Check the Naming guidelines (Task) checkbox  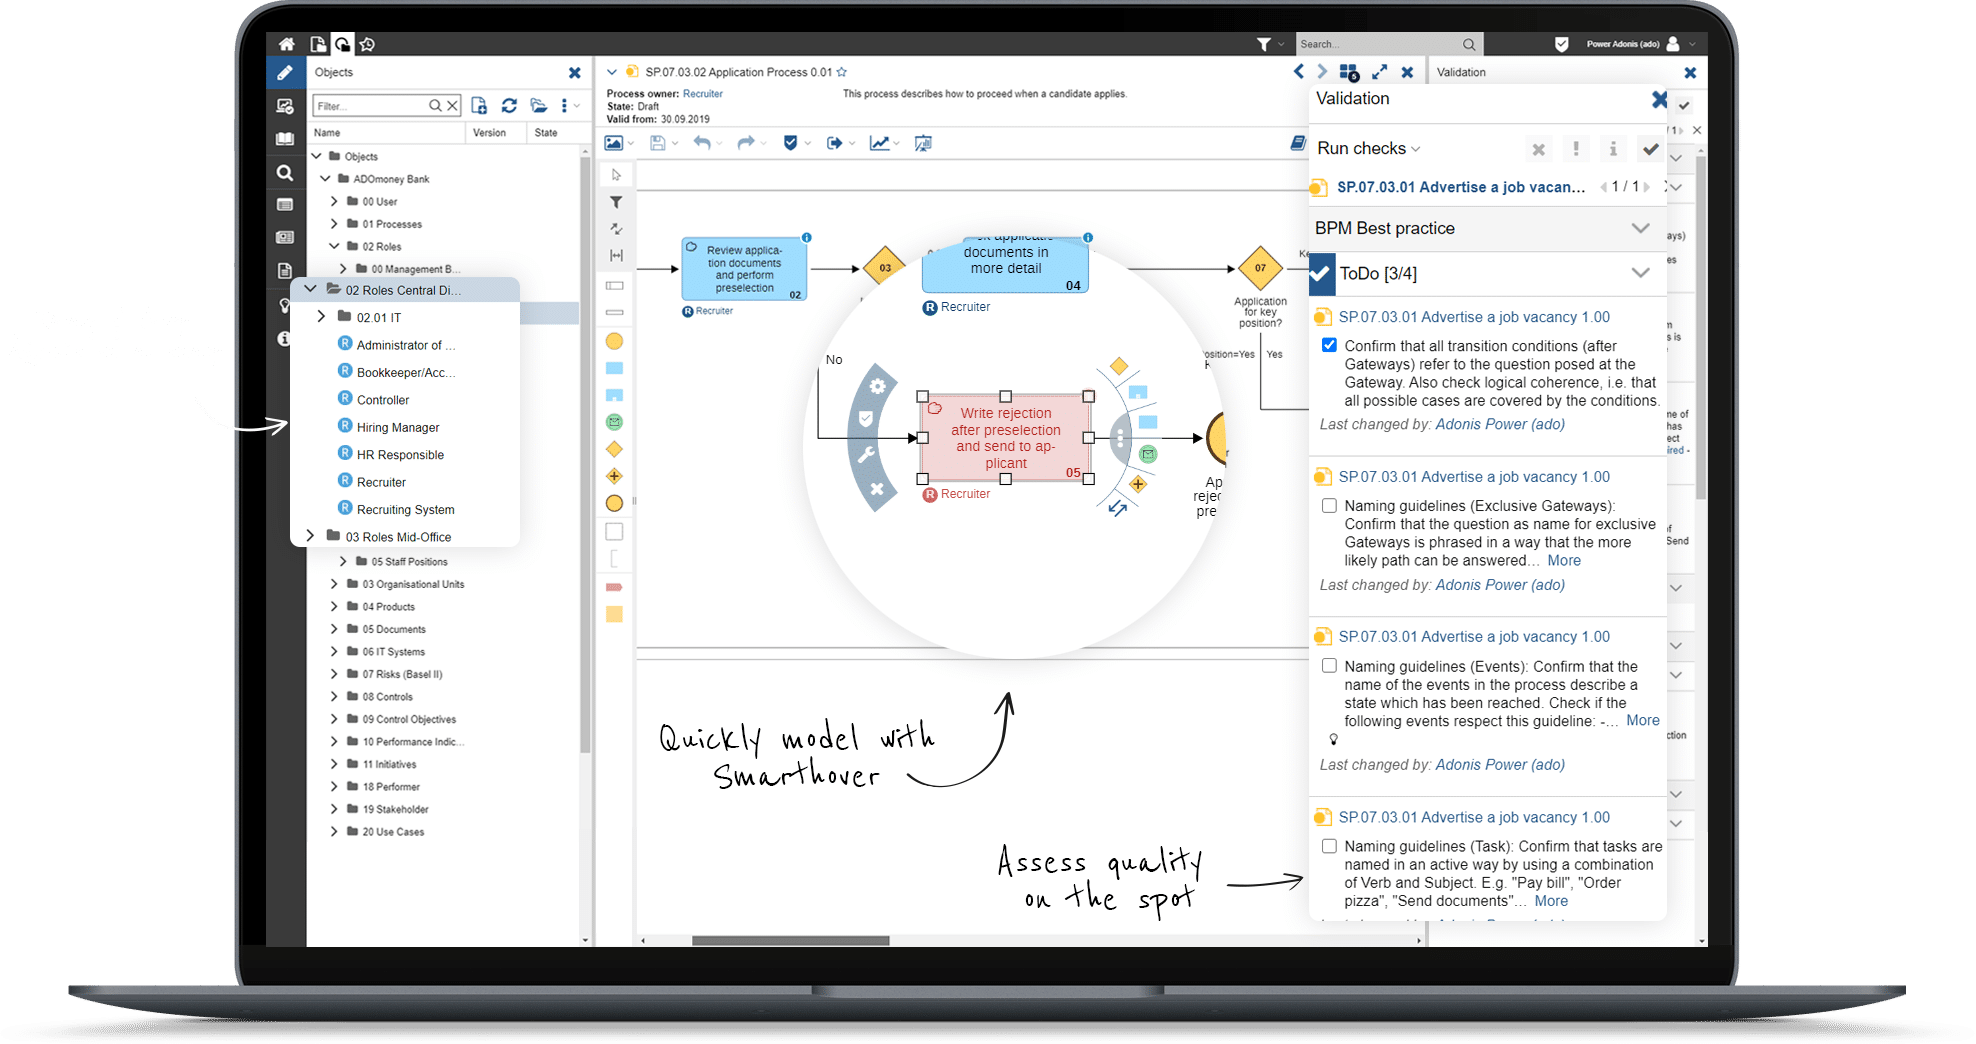[x=1329, y=845]
